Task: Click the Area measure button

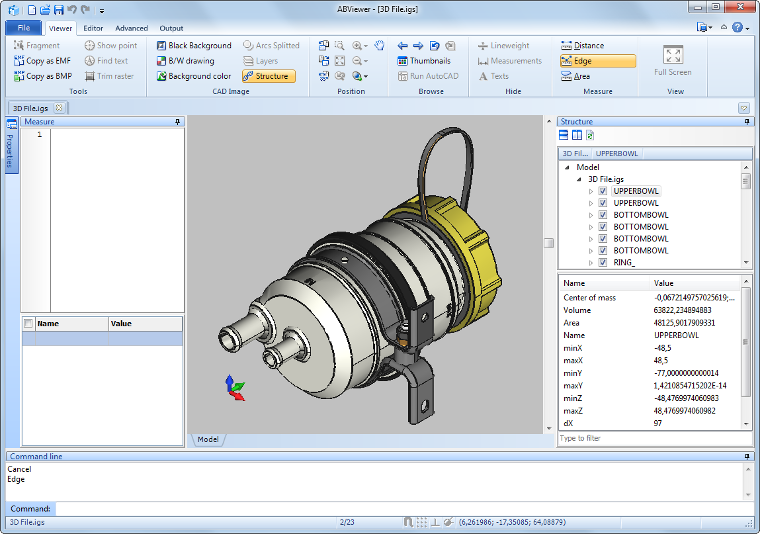Action: coord(575,76)
